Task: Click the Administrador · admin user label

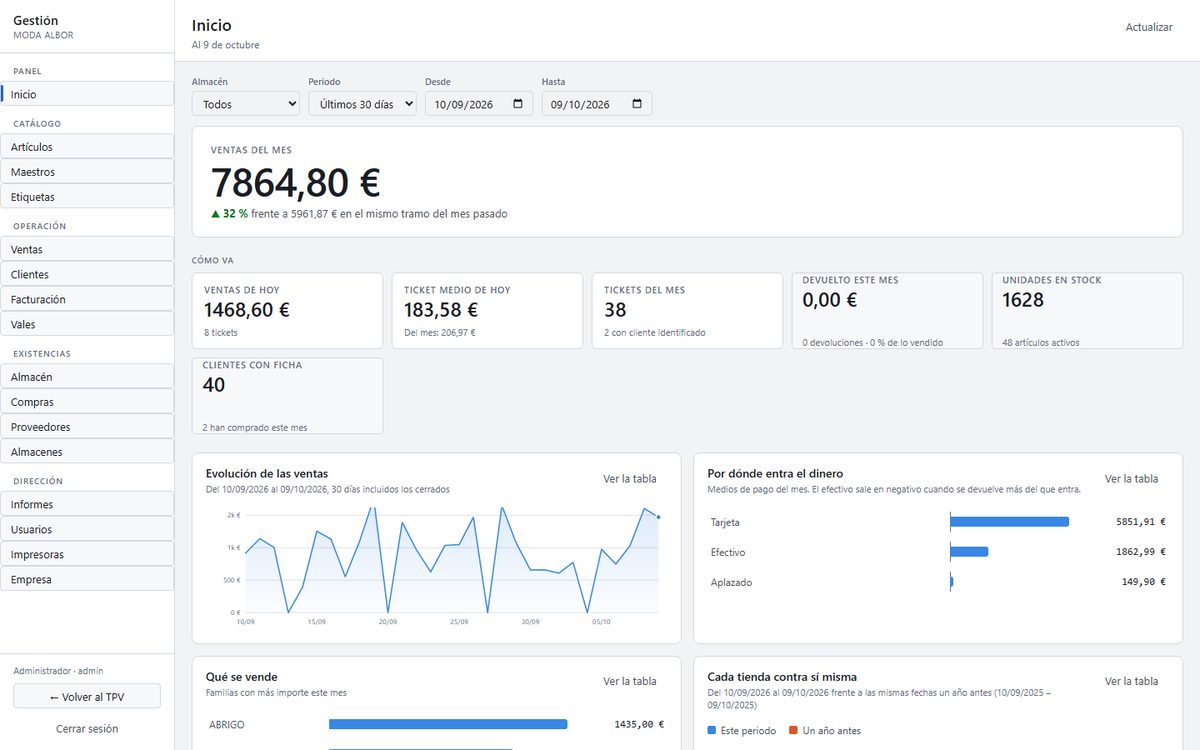Action: pyautogui.click(x=58, y=671)
